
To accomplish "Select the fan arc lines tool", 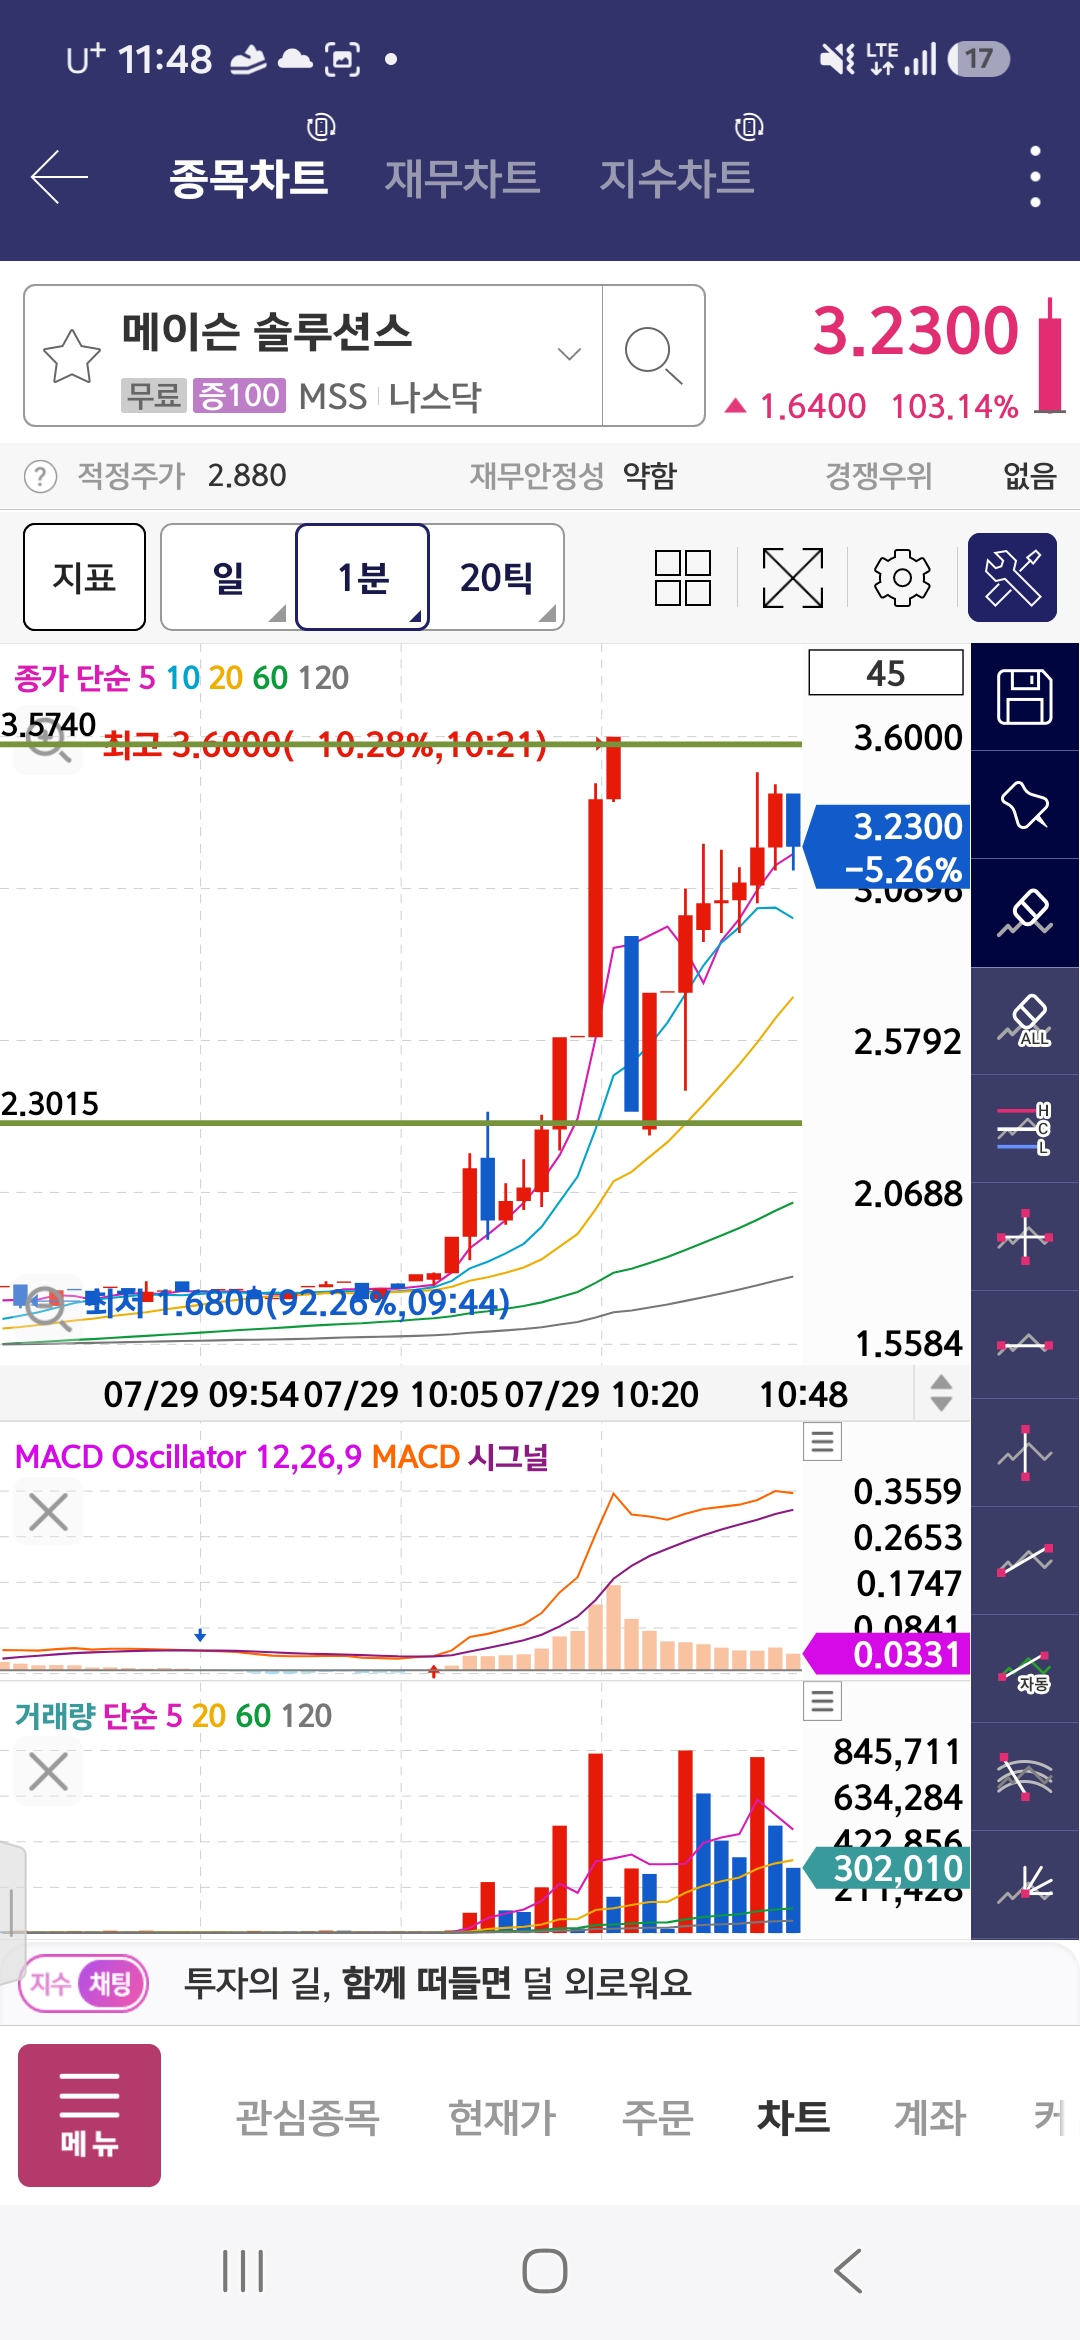I will 1025,1777.
